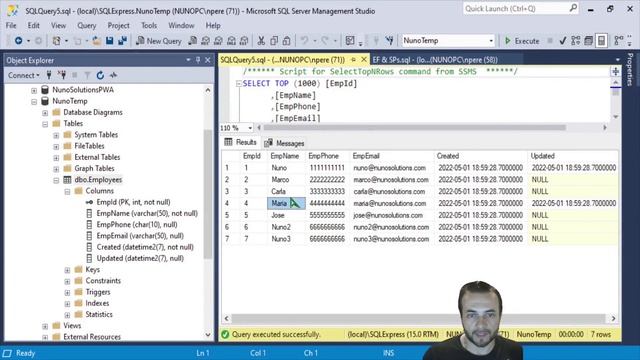Click the New Project toolbar icon
Viewport: 640px width, 360px height.
pyautogui.click(x=57, y=40)
